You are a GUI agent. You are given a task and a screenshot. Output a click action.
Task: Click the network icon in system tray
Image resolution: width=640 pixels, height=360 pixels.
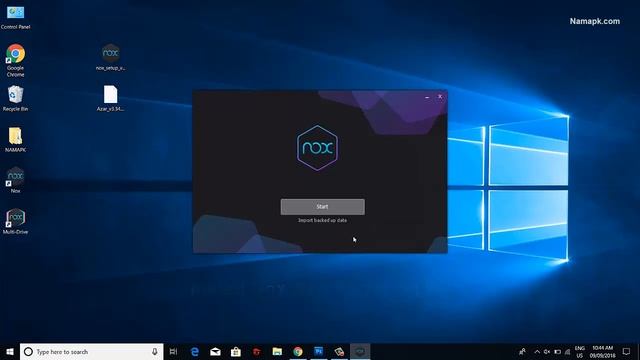coord(567,352)
